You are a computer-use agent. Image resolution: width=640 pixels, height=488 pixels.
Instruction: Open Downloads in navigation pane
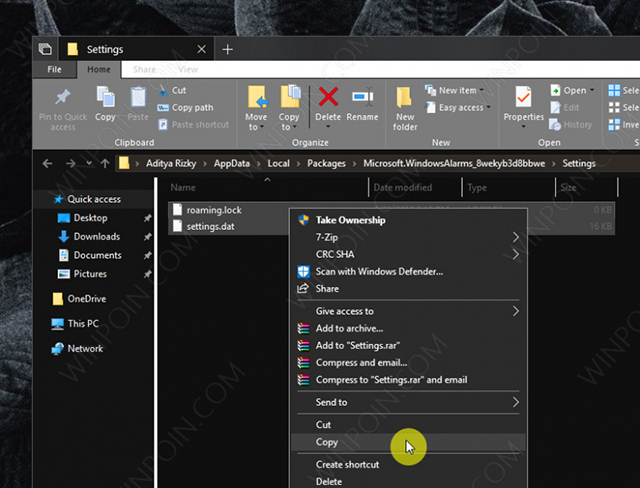pos(97,237)
